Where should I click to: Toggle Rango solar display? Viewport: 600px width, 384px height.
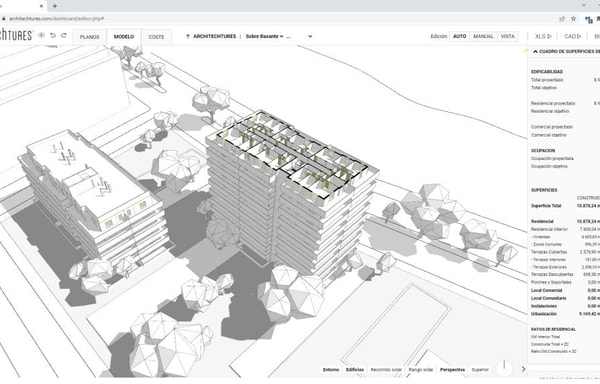421,369
